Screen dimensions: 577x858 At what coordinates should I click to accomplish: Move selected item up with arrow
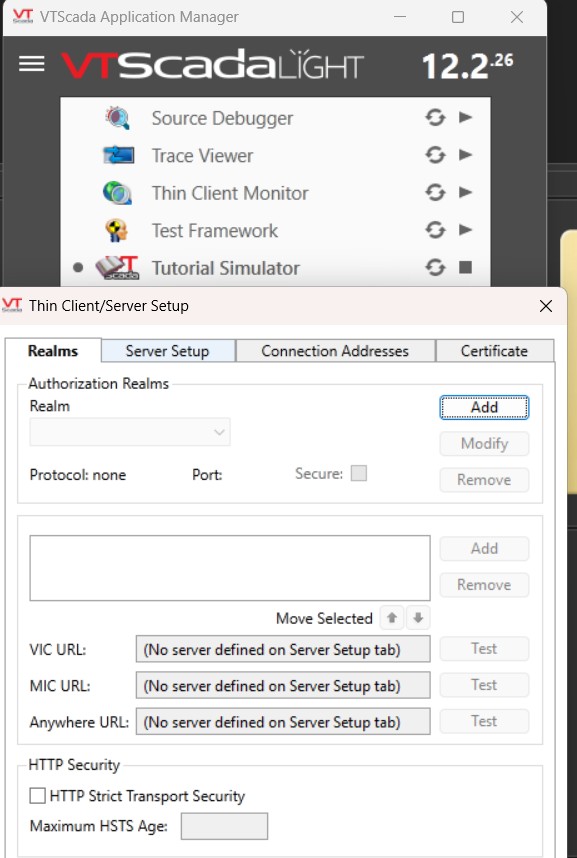tap(392, 618)
